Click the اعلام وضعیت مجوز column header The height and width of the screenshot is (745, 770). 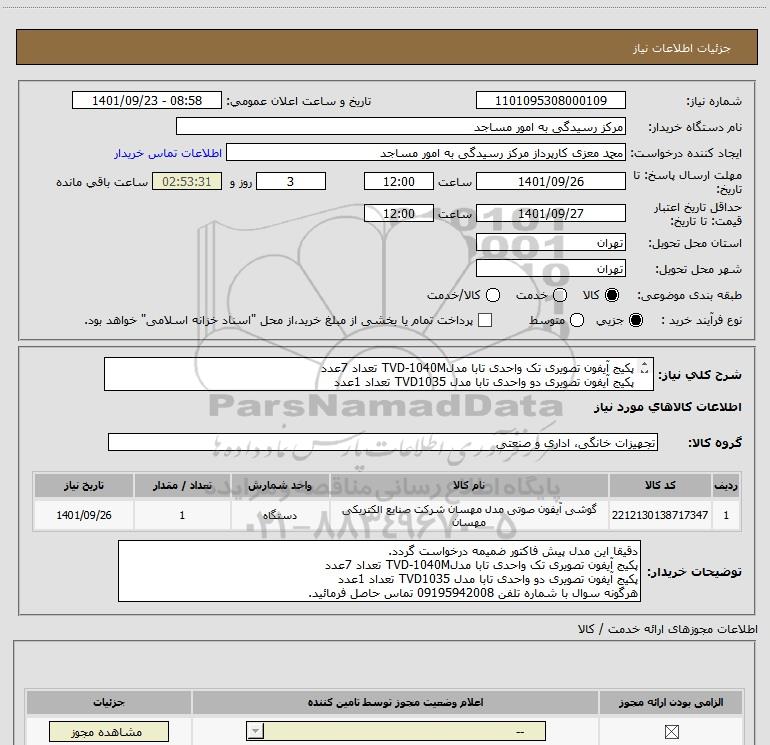pyautogui.click(x=395, y=703)
